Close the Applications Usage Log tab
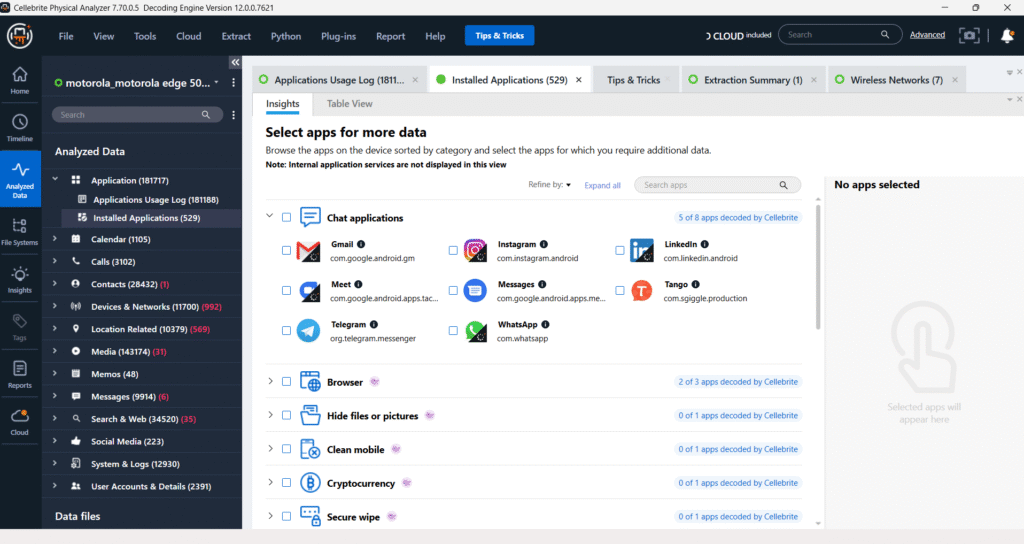This screenshot has width=1024, height=544. click(x=415, y=80)
